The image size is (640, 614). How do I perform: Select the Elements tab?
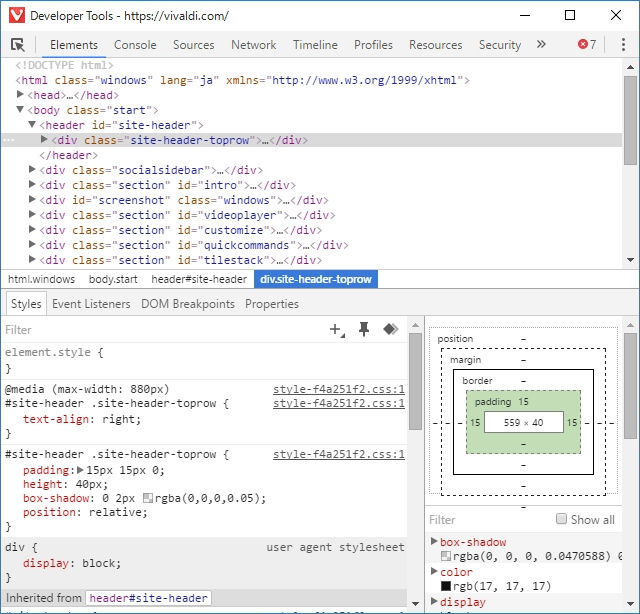pos(74,44)
